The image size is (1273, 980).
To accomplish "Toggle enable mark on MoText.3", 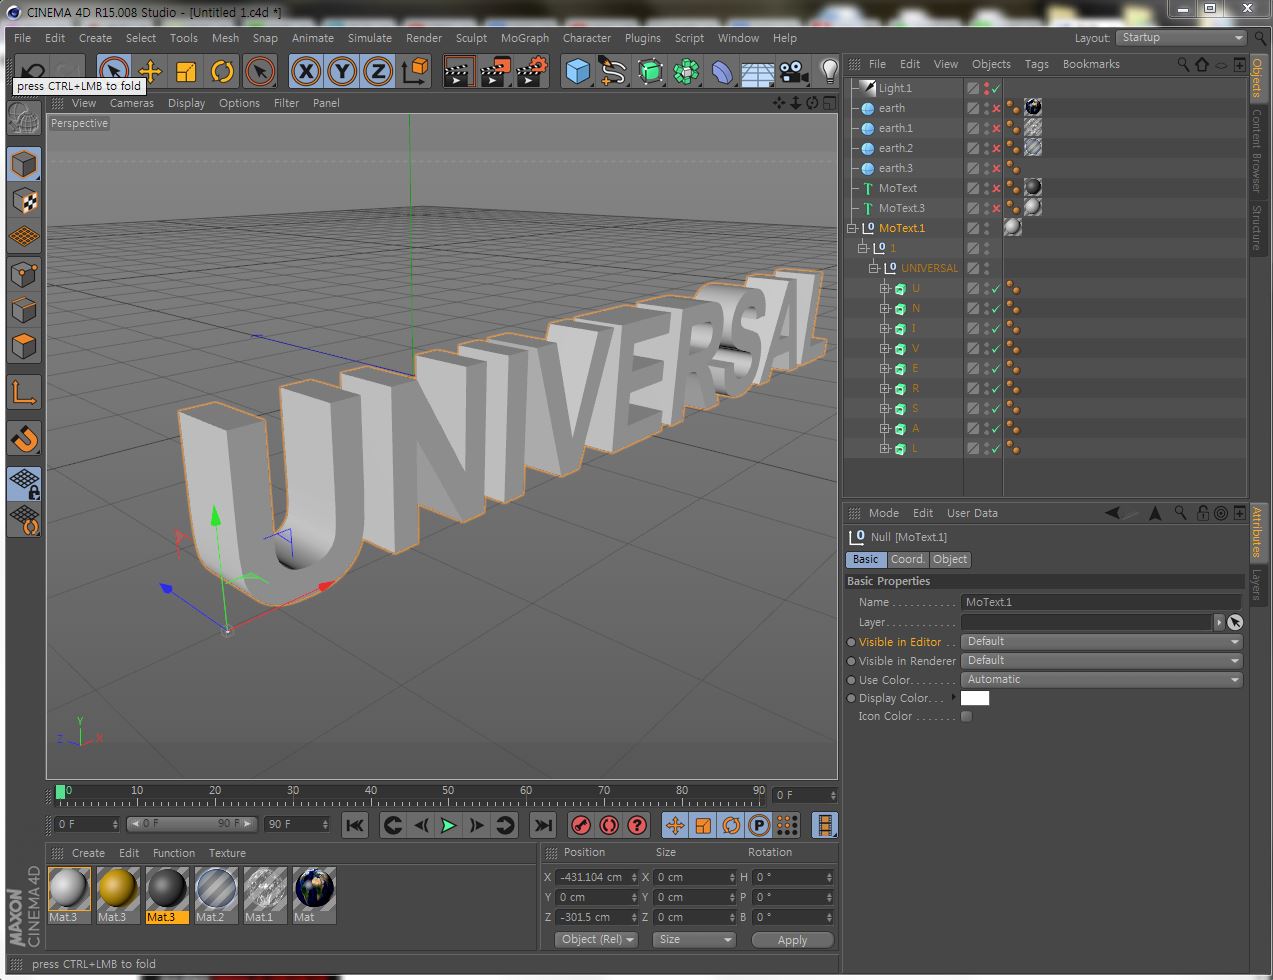I will [996, 208].
